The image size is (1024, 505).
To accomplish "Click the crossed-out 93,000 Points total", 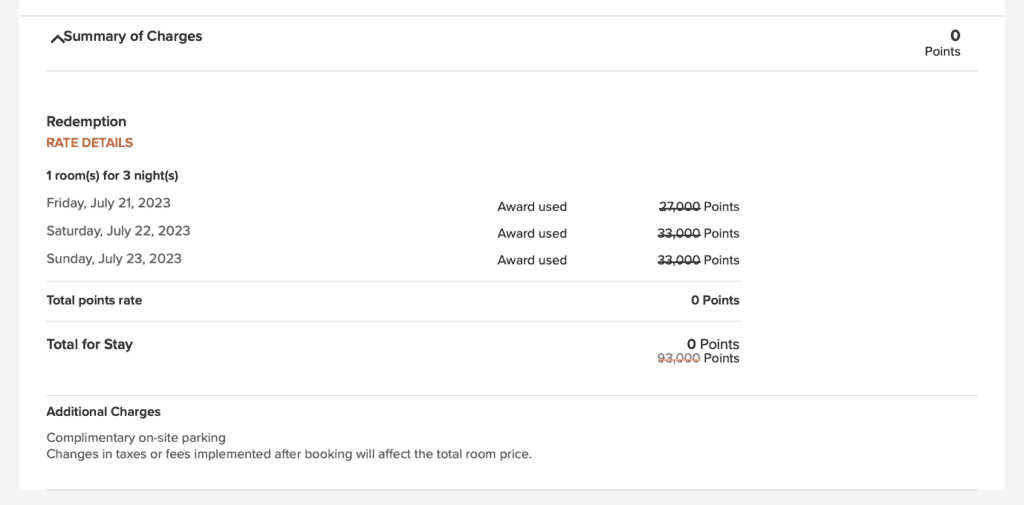I will 698,358.
